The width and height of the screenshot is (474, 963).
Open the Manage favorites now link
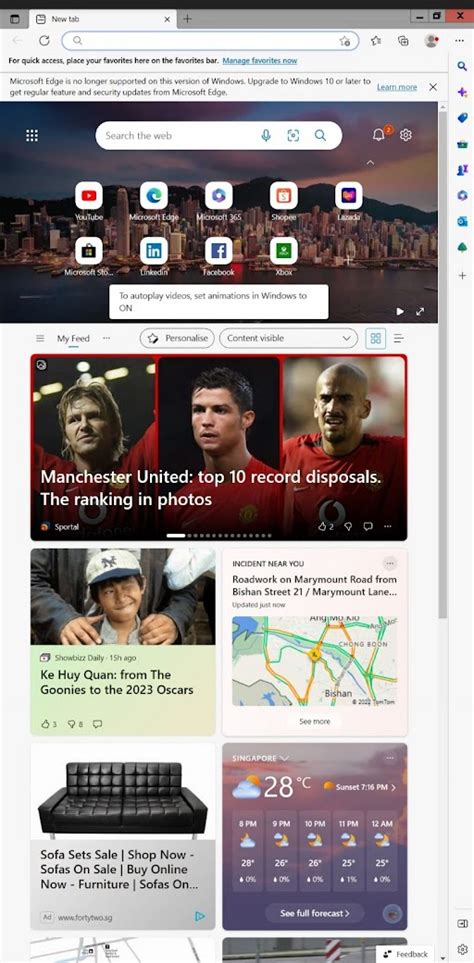260,61
